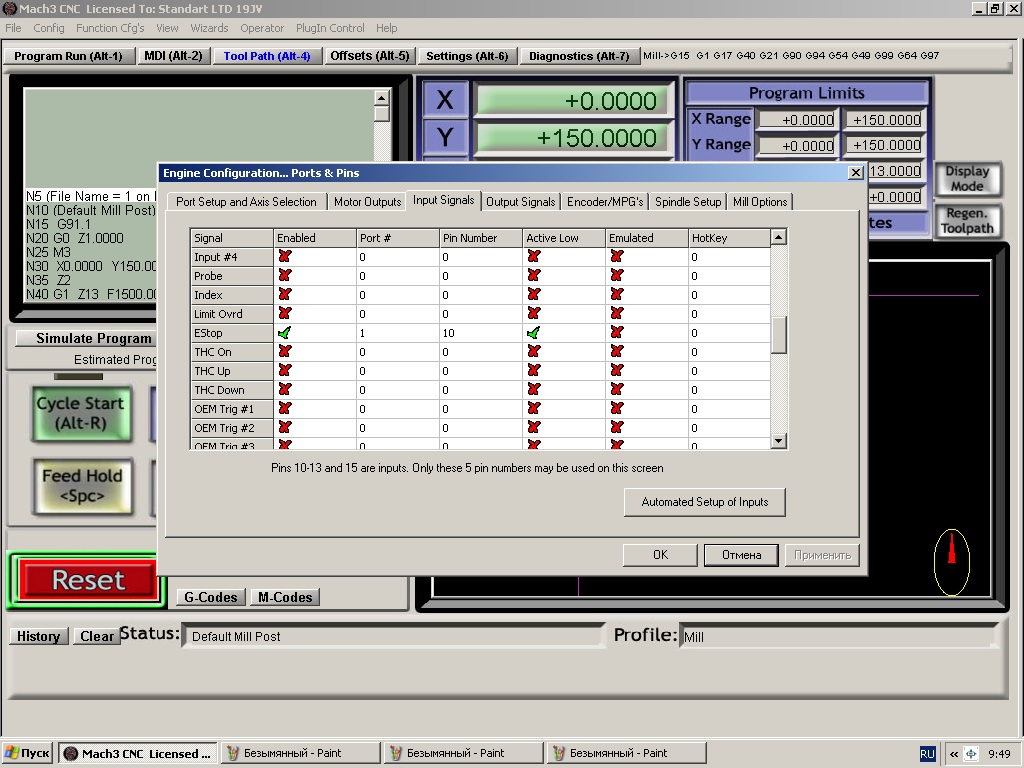
Task: Switch to Encoder/MPG's tab
Action: tap(605, 202)
